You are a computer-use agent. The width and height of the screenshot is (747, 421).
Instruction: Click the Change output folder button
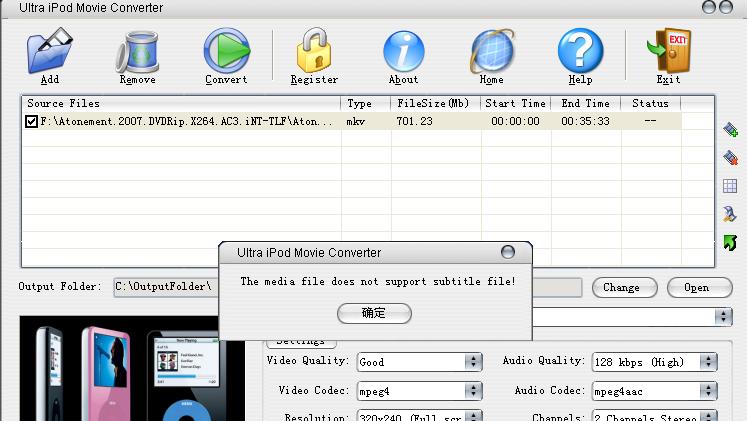click(625, 288)
